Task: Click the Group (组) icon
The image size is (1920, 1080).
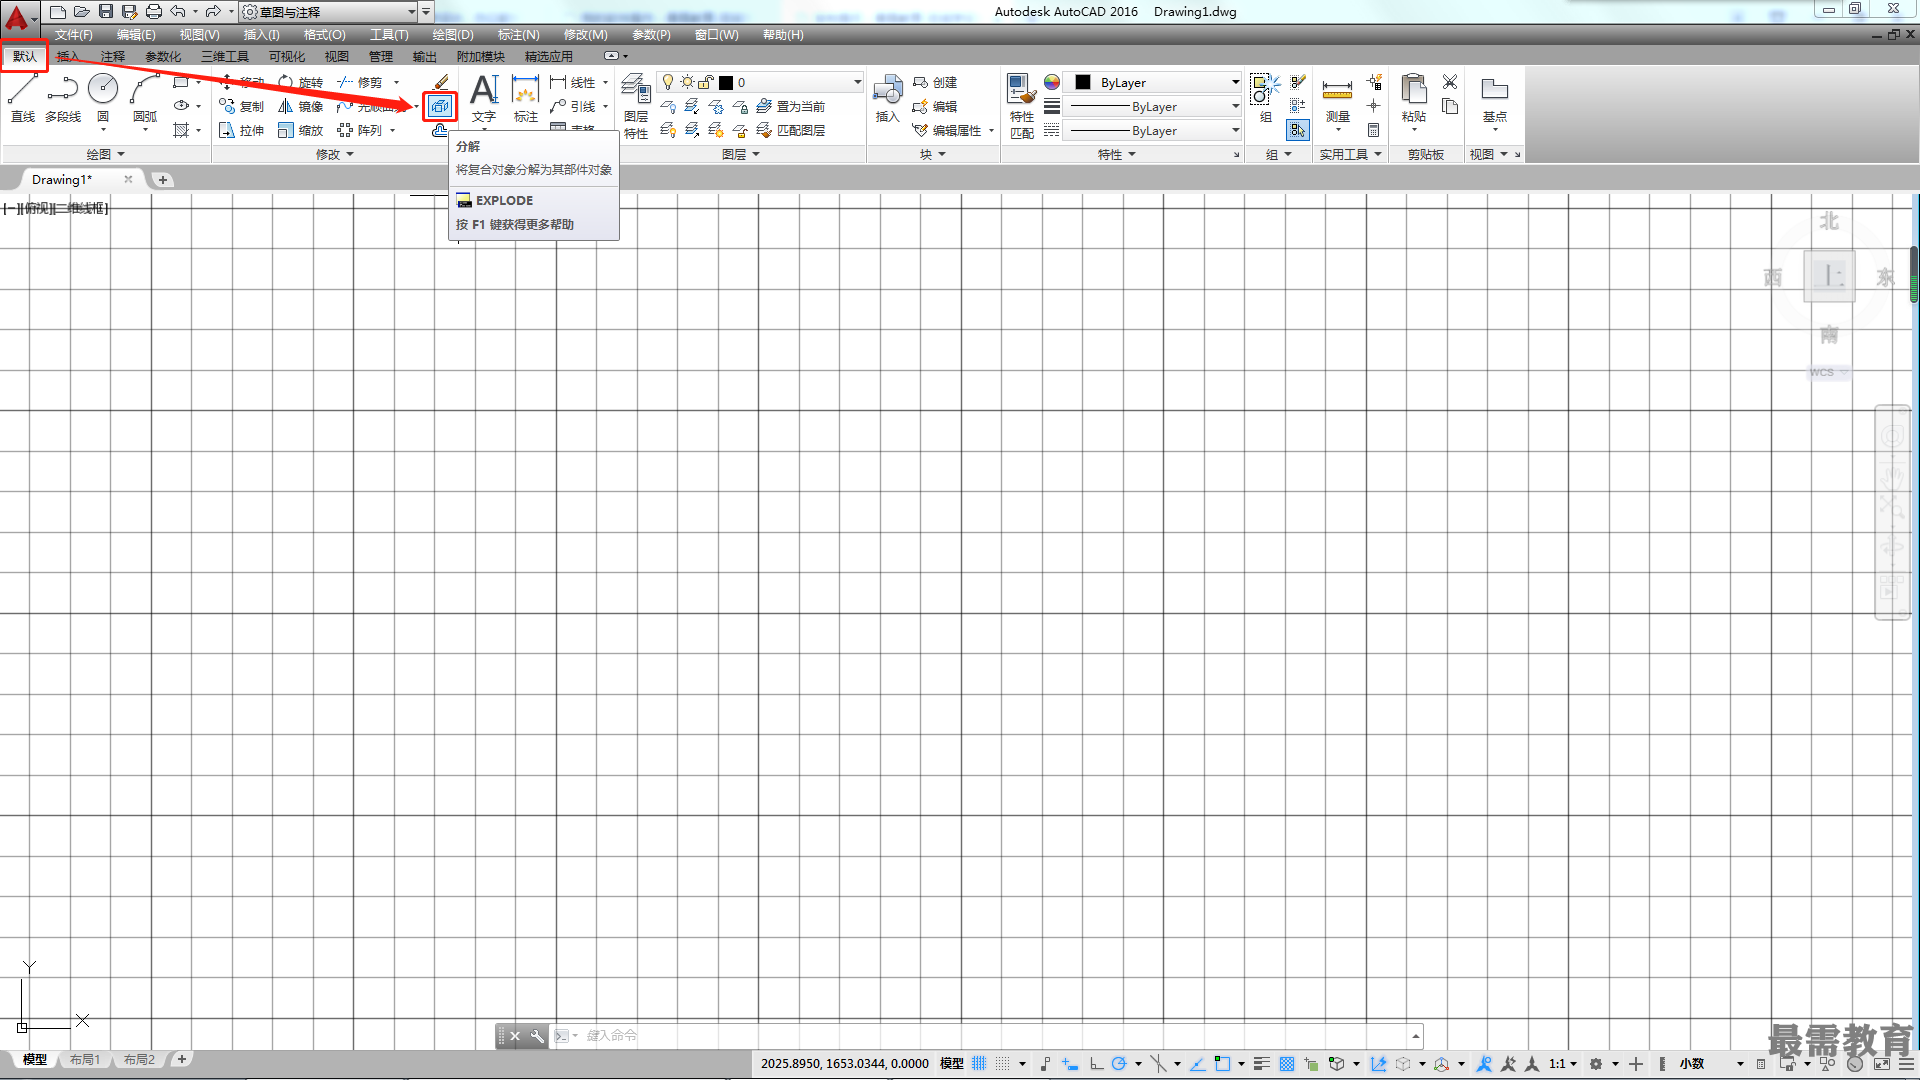Action: [x=1265, y=98]
